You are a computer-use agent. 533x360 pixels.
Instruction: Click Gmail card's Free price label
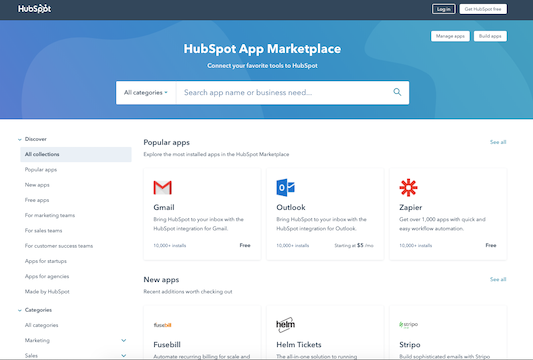245,245
